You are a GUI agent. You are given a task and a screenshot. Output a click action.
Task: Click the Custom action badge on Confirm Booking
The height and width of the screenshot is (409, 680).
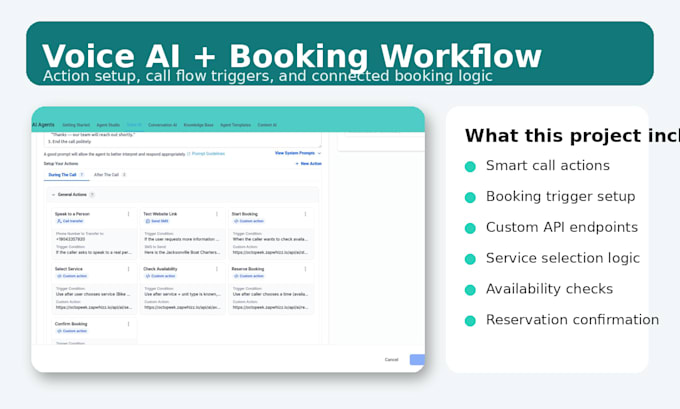[x=72, y=331]
